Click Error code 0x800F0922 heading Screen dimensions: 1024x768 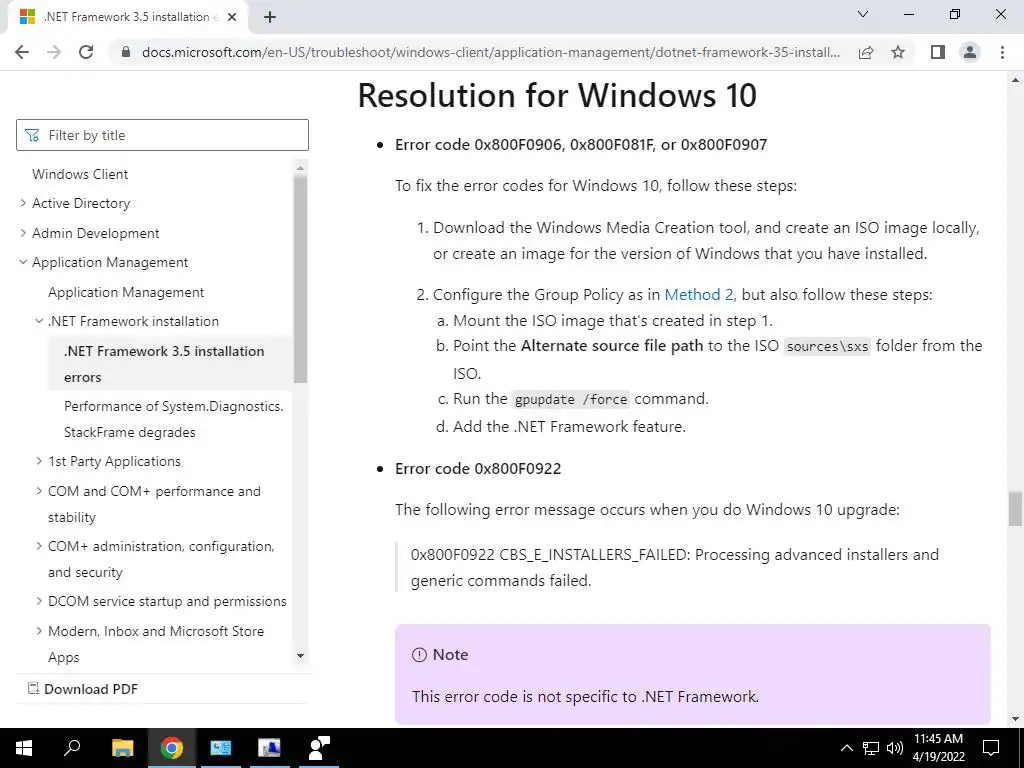pos(478,469)
